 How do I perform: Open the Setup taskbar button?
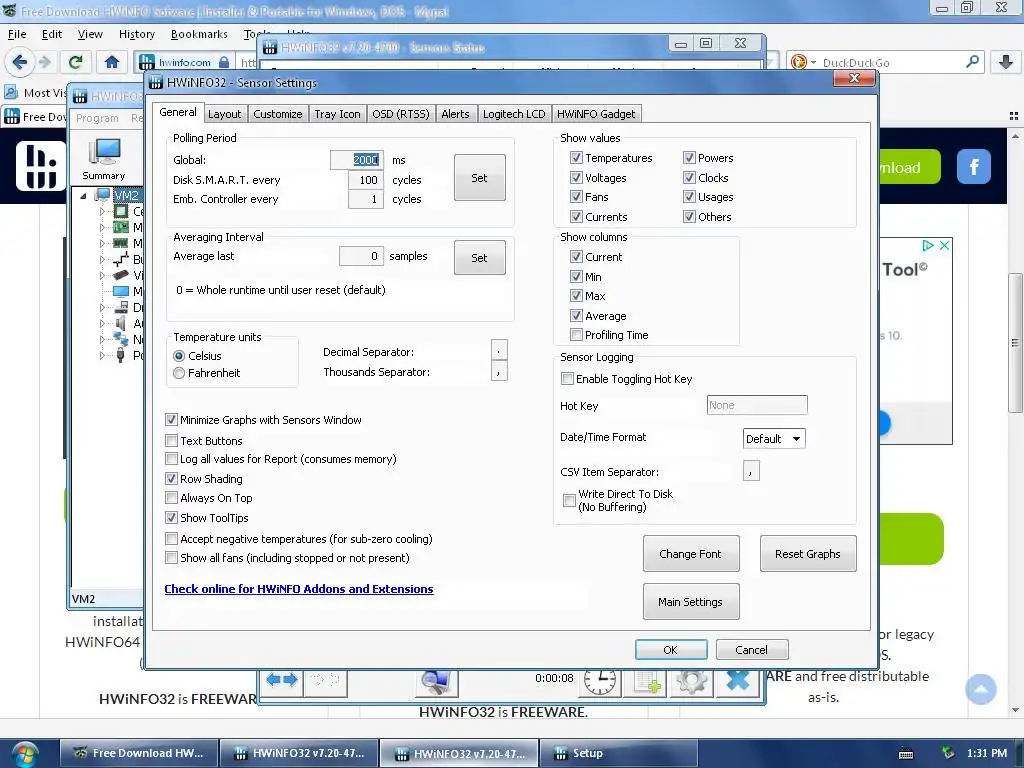(x=619, y=753)
